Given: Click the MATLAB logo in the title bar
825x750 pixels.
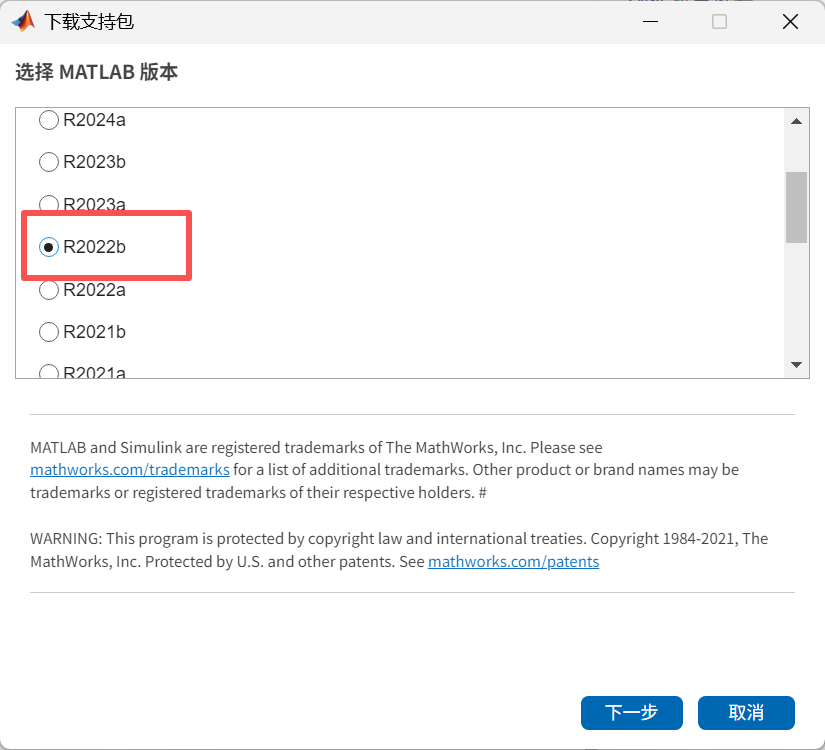Looking at the screenshot, I should click(23, 22).
